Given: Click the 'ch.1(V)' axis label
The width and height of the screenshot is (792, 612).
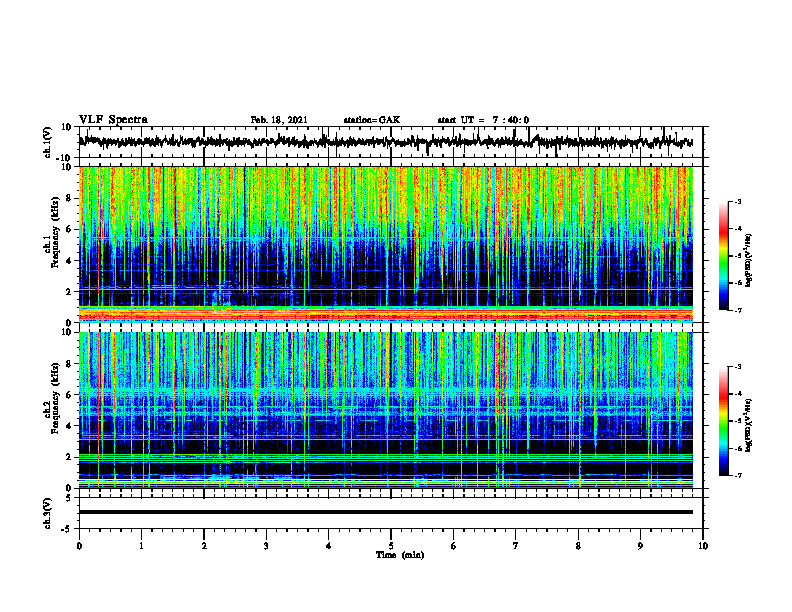Looking at the screenshot, I should (x=48, y=142).
